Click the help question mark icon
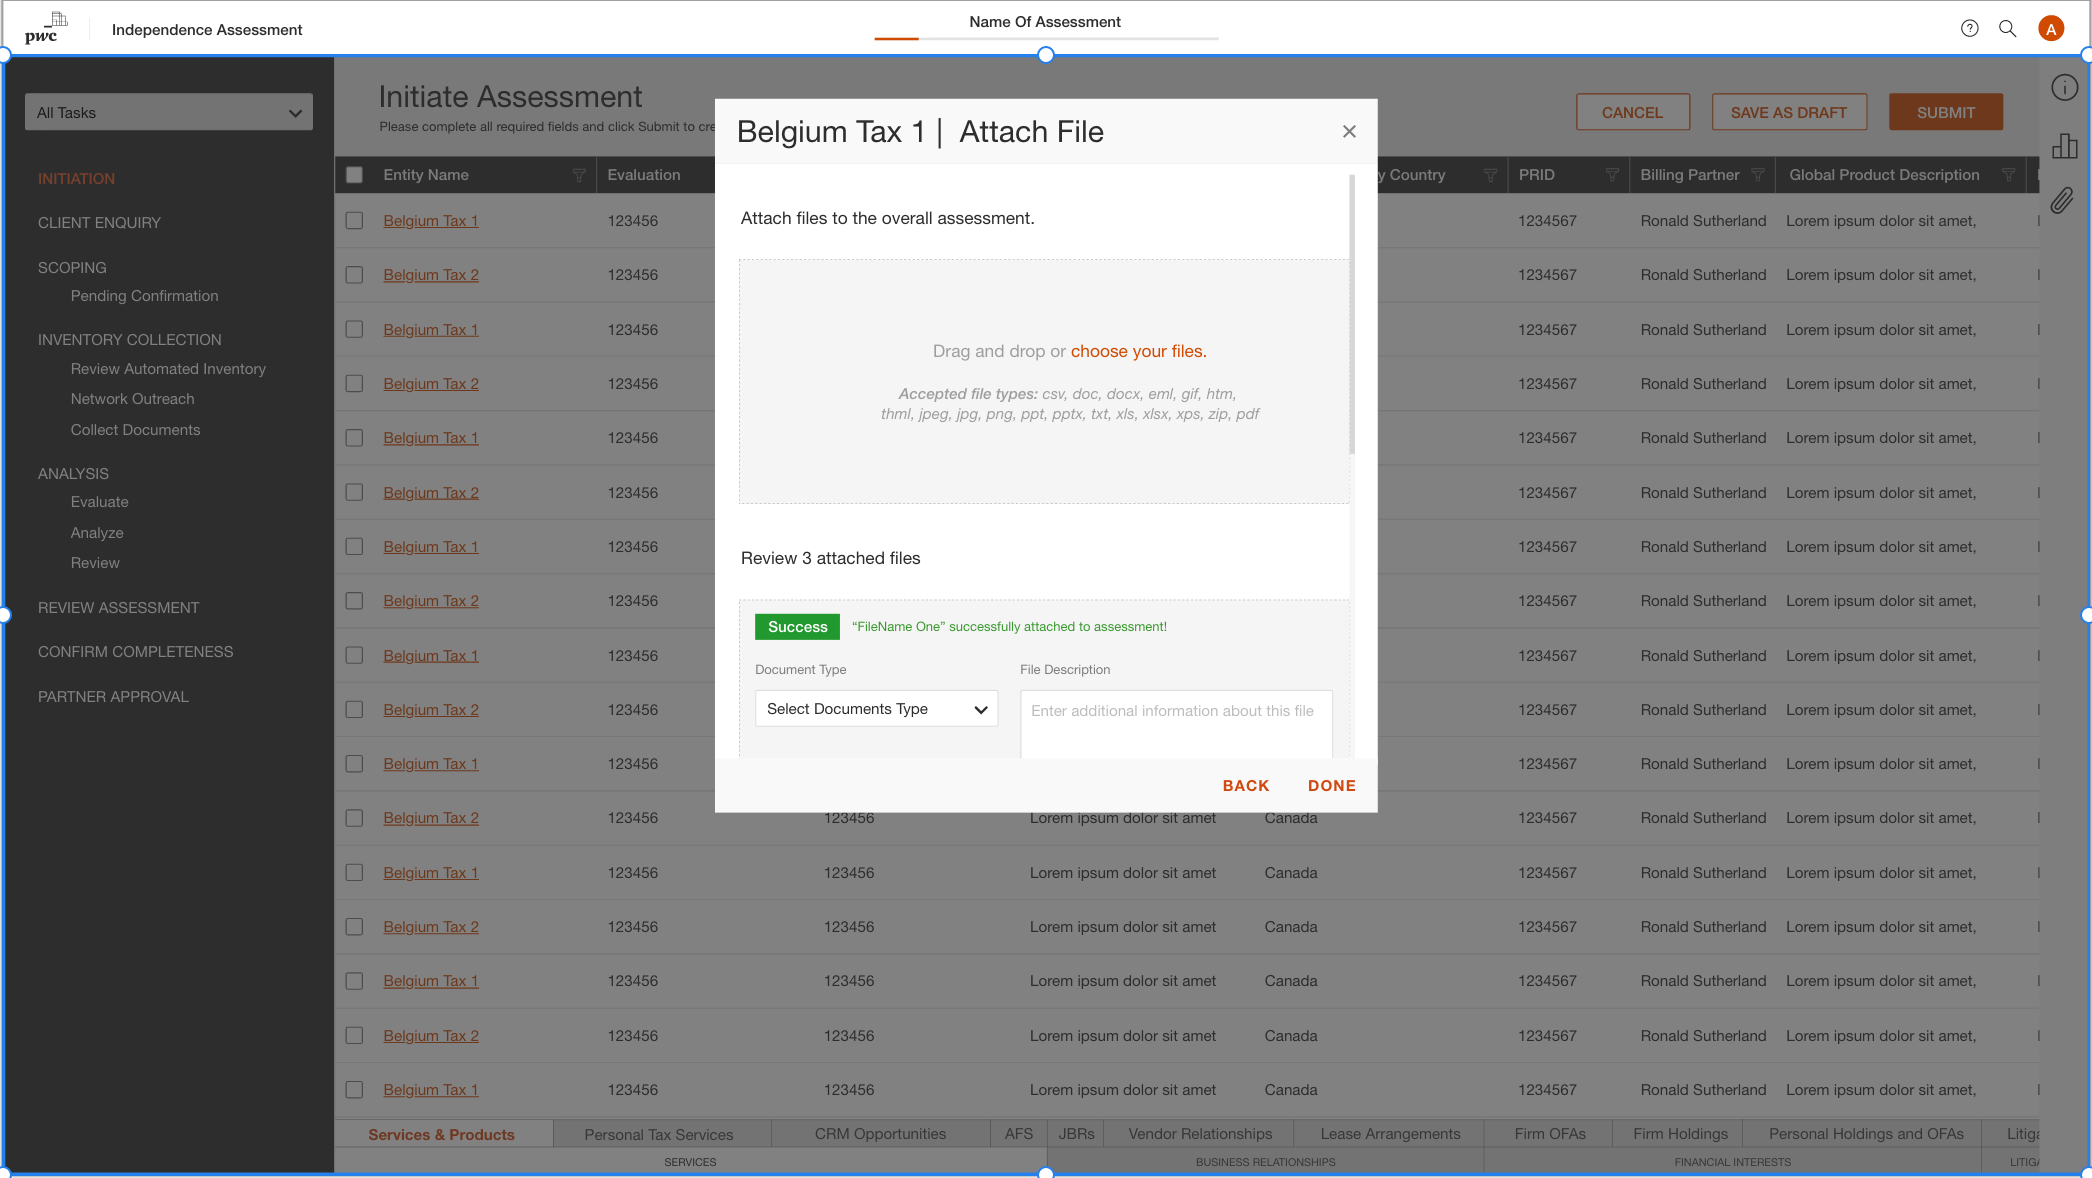Screen dimensions: 2092x1178 pos(1969,28)
